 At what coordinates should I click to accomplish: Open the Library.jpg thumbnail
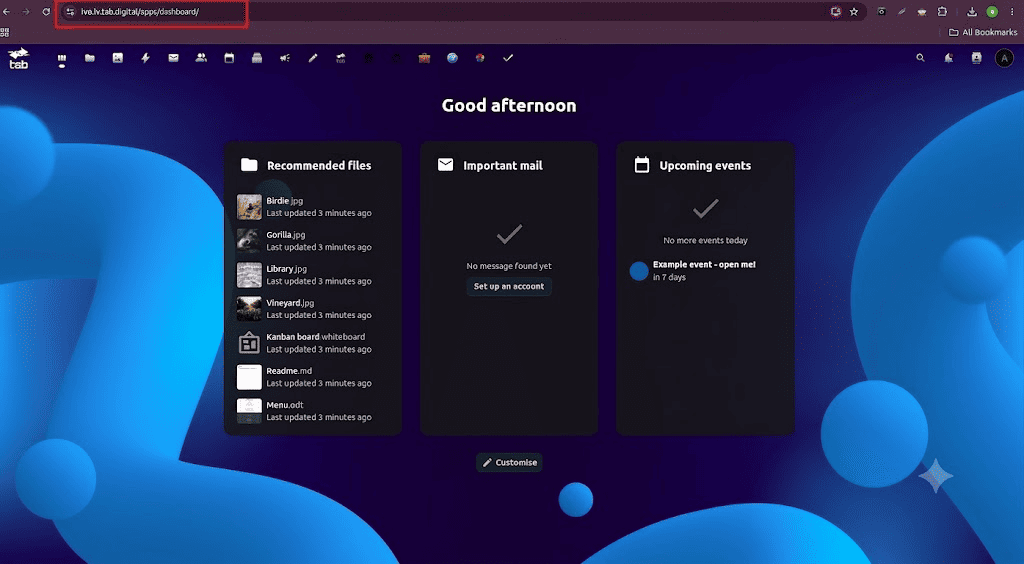pos(249,275)
